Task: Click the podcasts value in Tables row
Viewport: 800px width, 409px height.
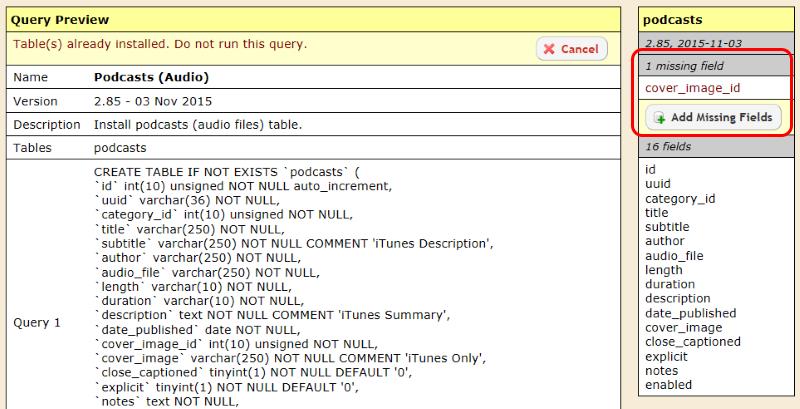Action: tap(121, 148)
